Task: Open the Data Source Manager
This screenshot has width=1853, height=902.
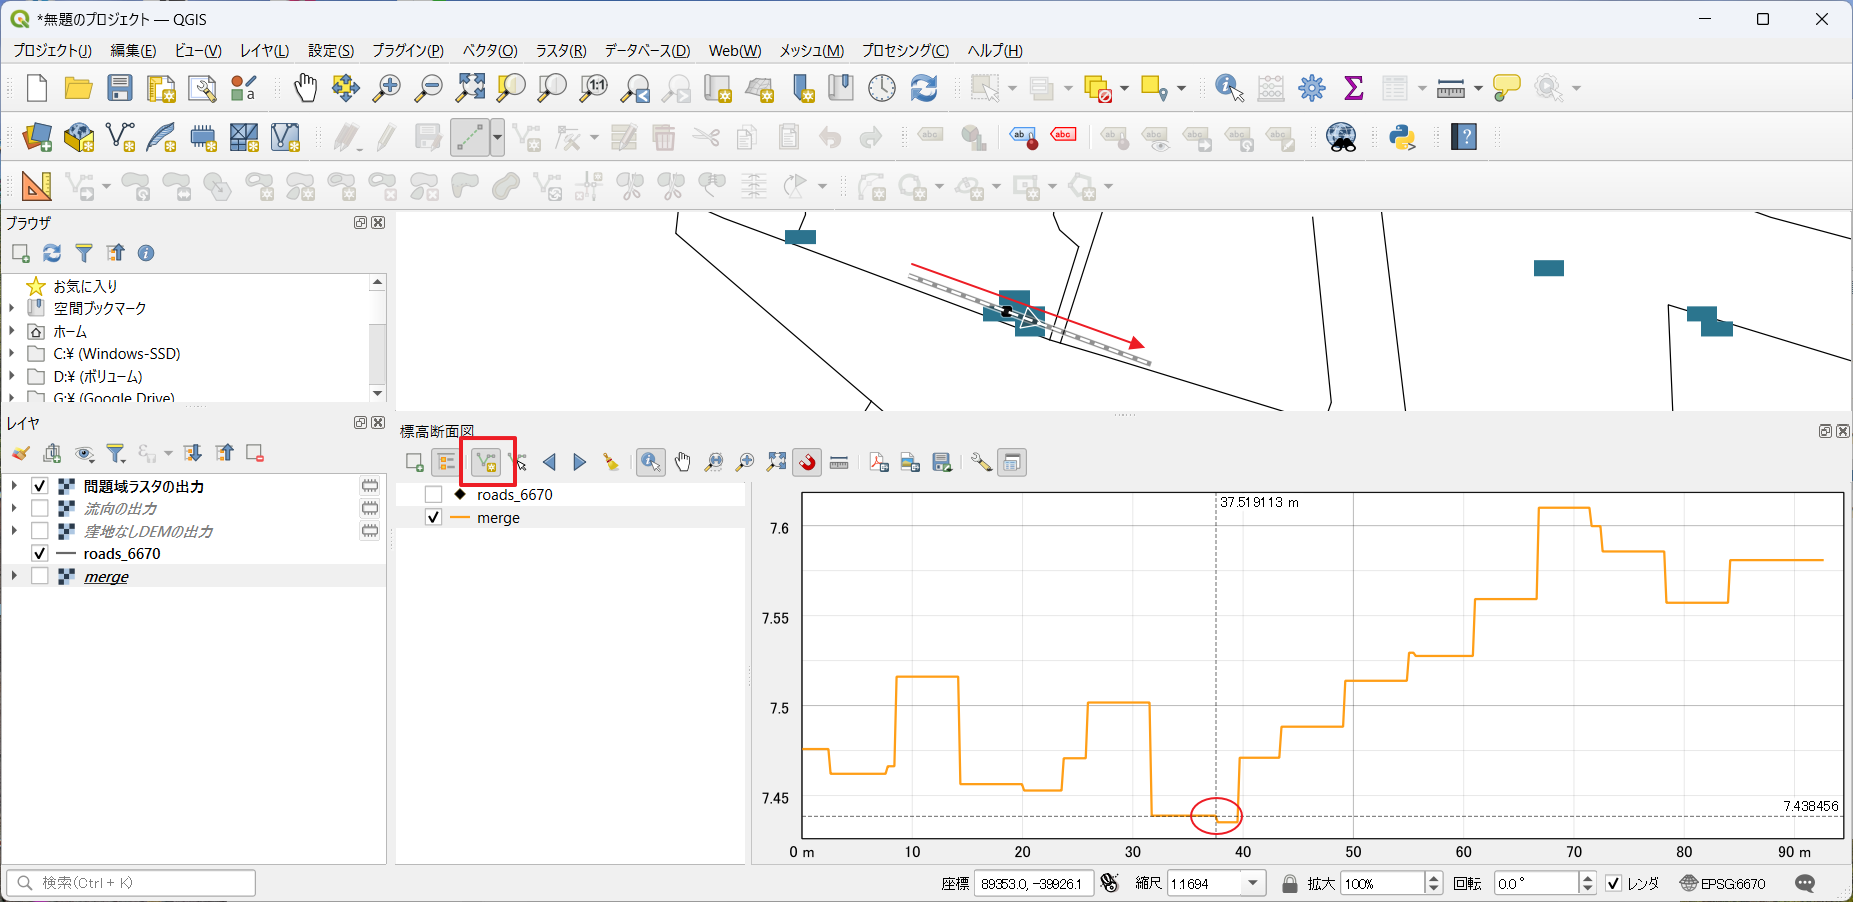Action: 37,137
